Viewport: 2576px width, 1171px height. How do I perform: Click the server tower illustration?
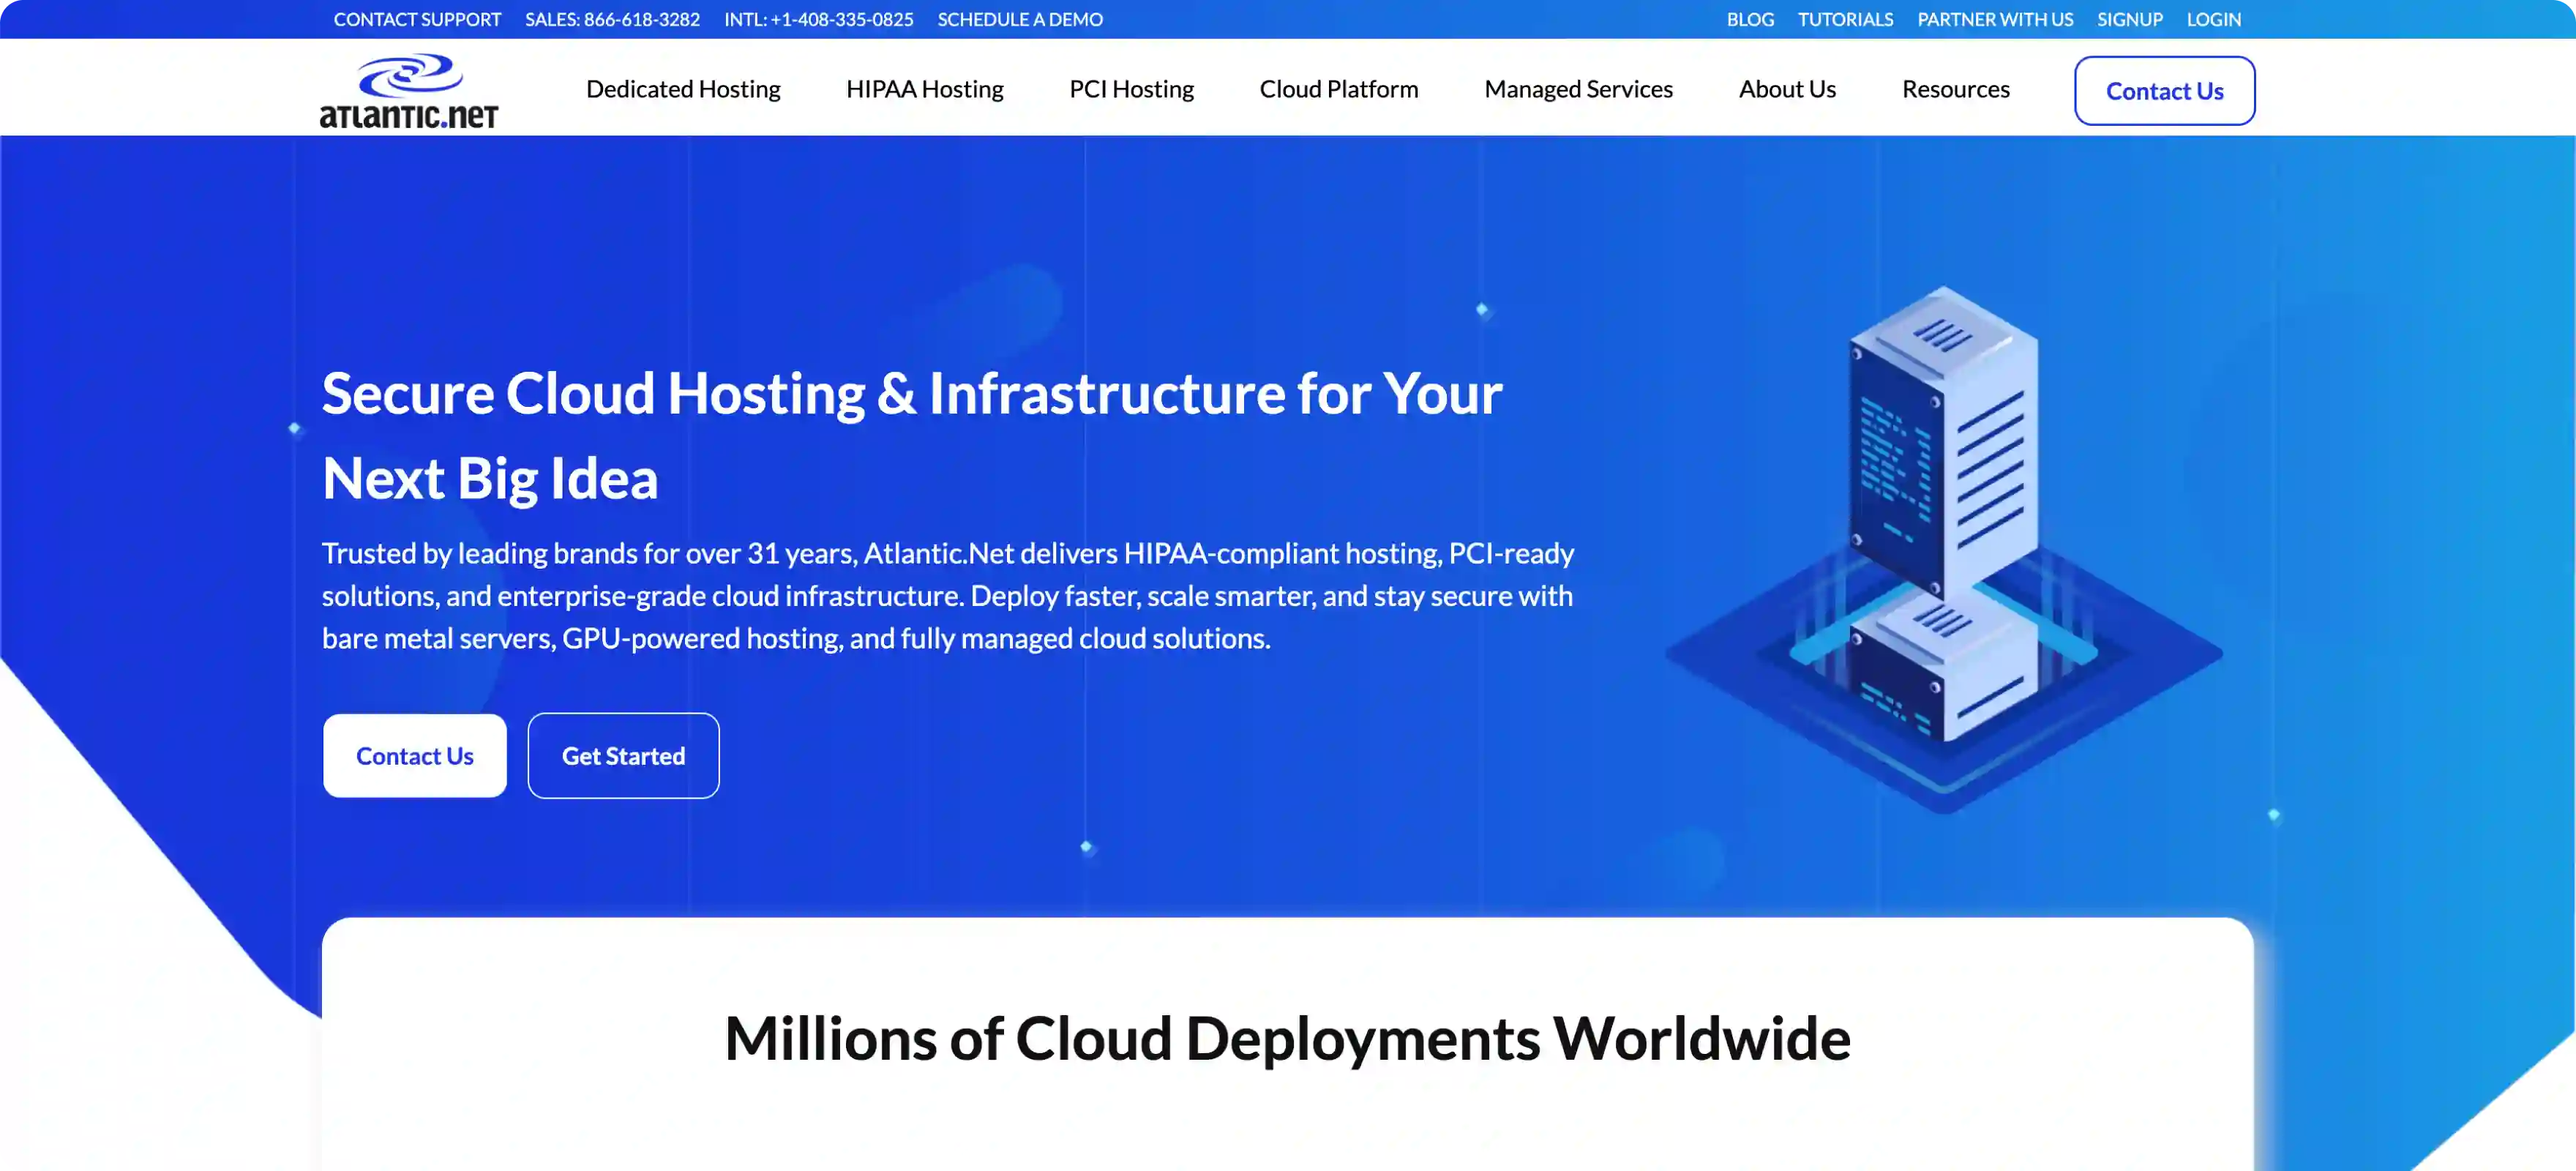coord(1943,550)
